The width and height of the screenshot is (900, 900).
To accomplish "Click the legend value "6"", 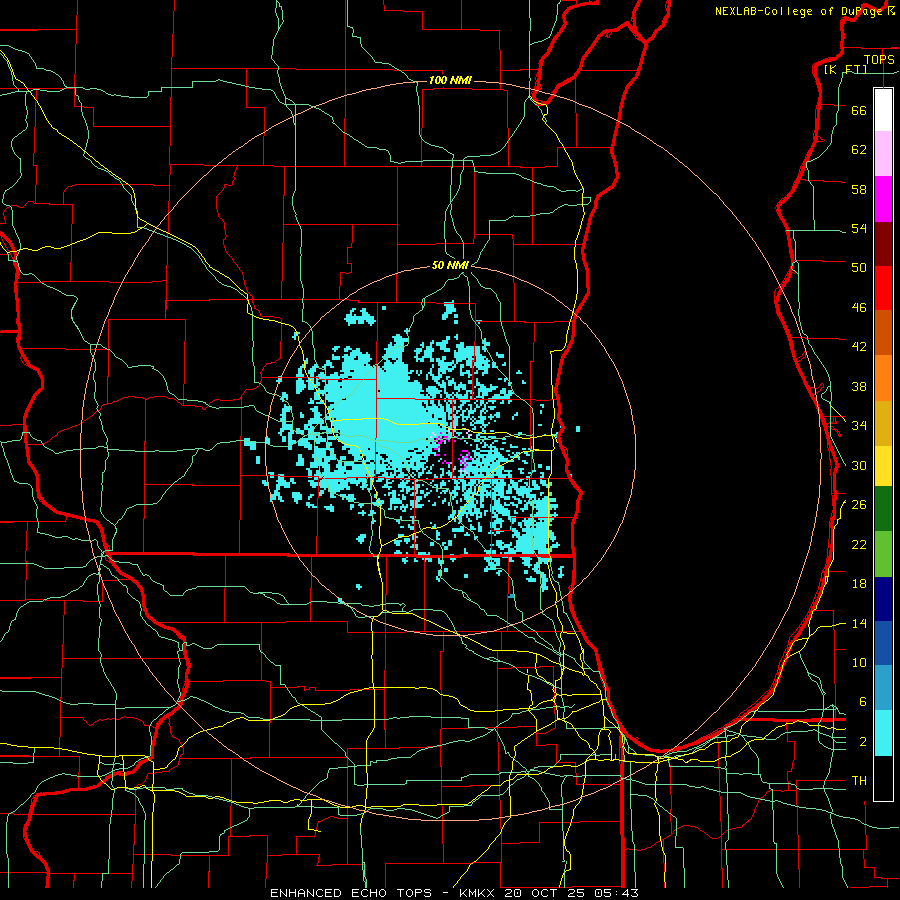I will (x=863, y=701).
